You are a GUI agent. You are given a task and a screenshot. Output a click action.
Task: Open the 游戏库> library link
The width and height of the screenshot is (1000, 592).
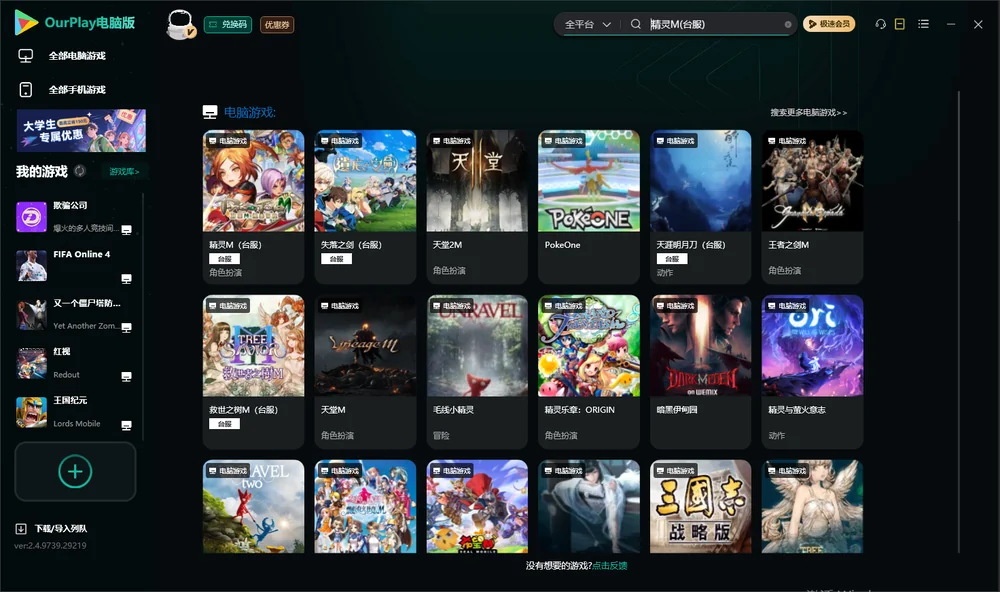pyautogui.click(x=124, y=172)
